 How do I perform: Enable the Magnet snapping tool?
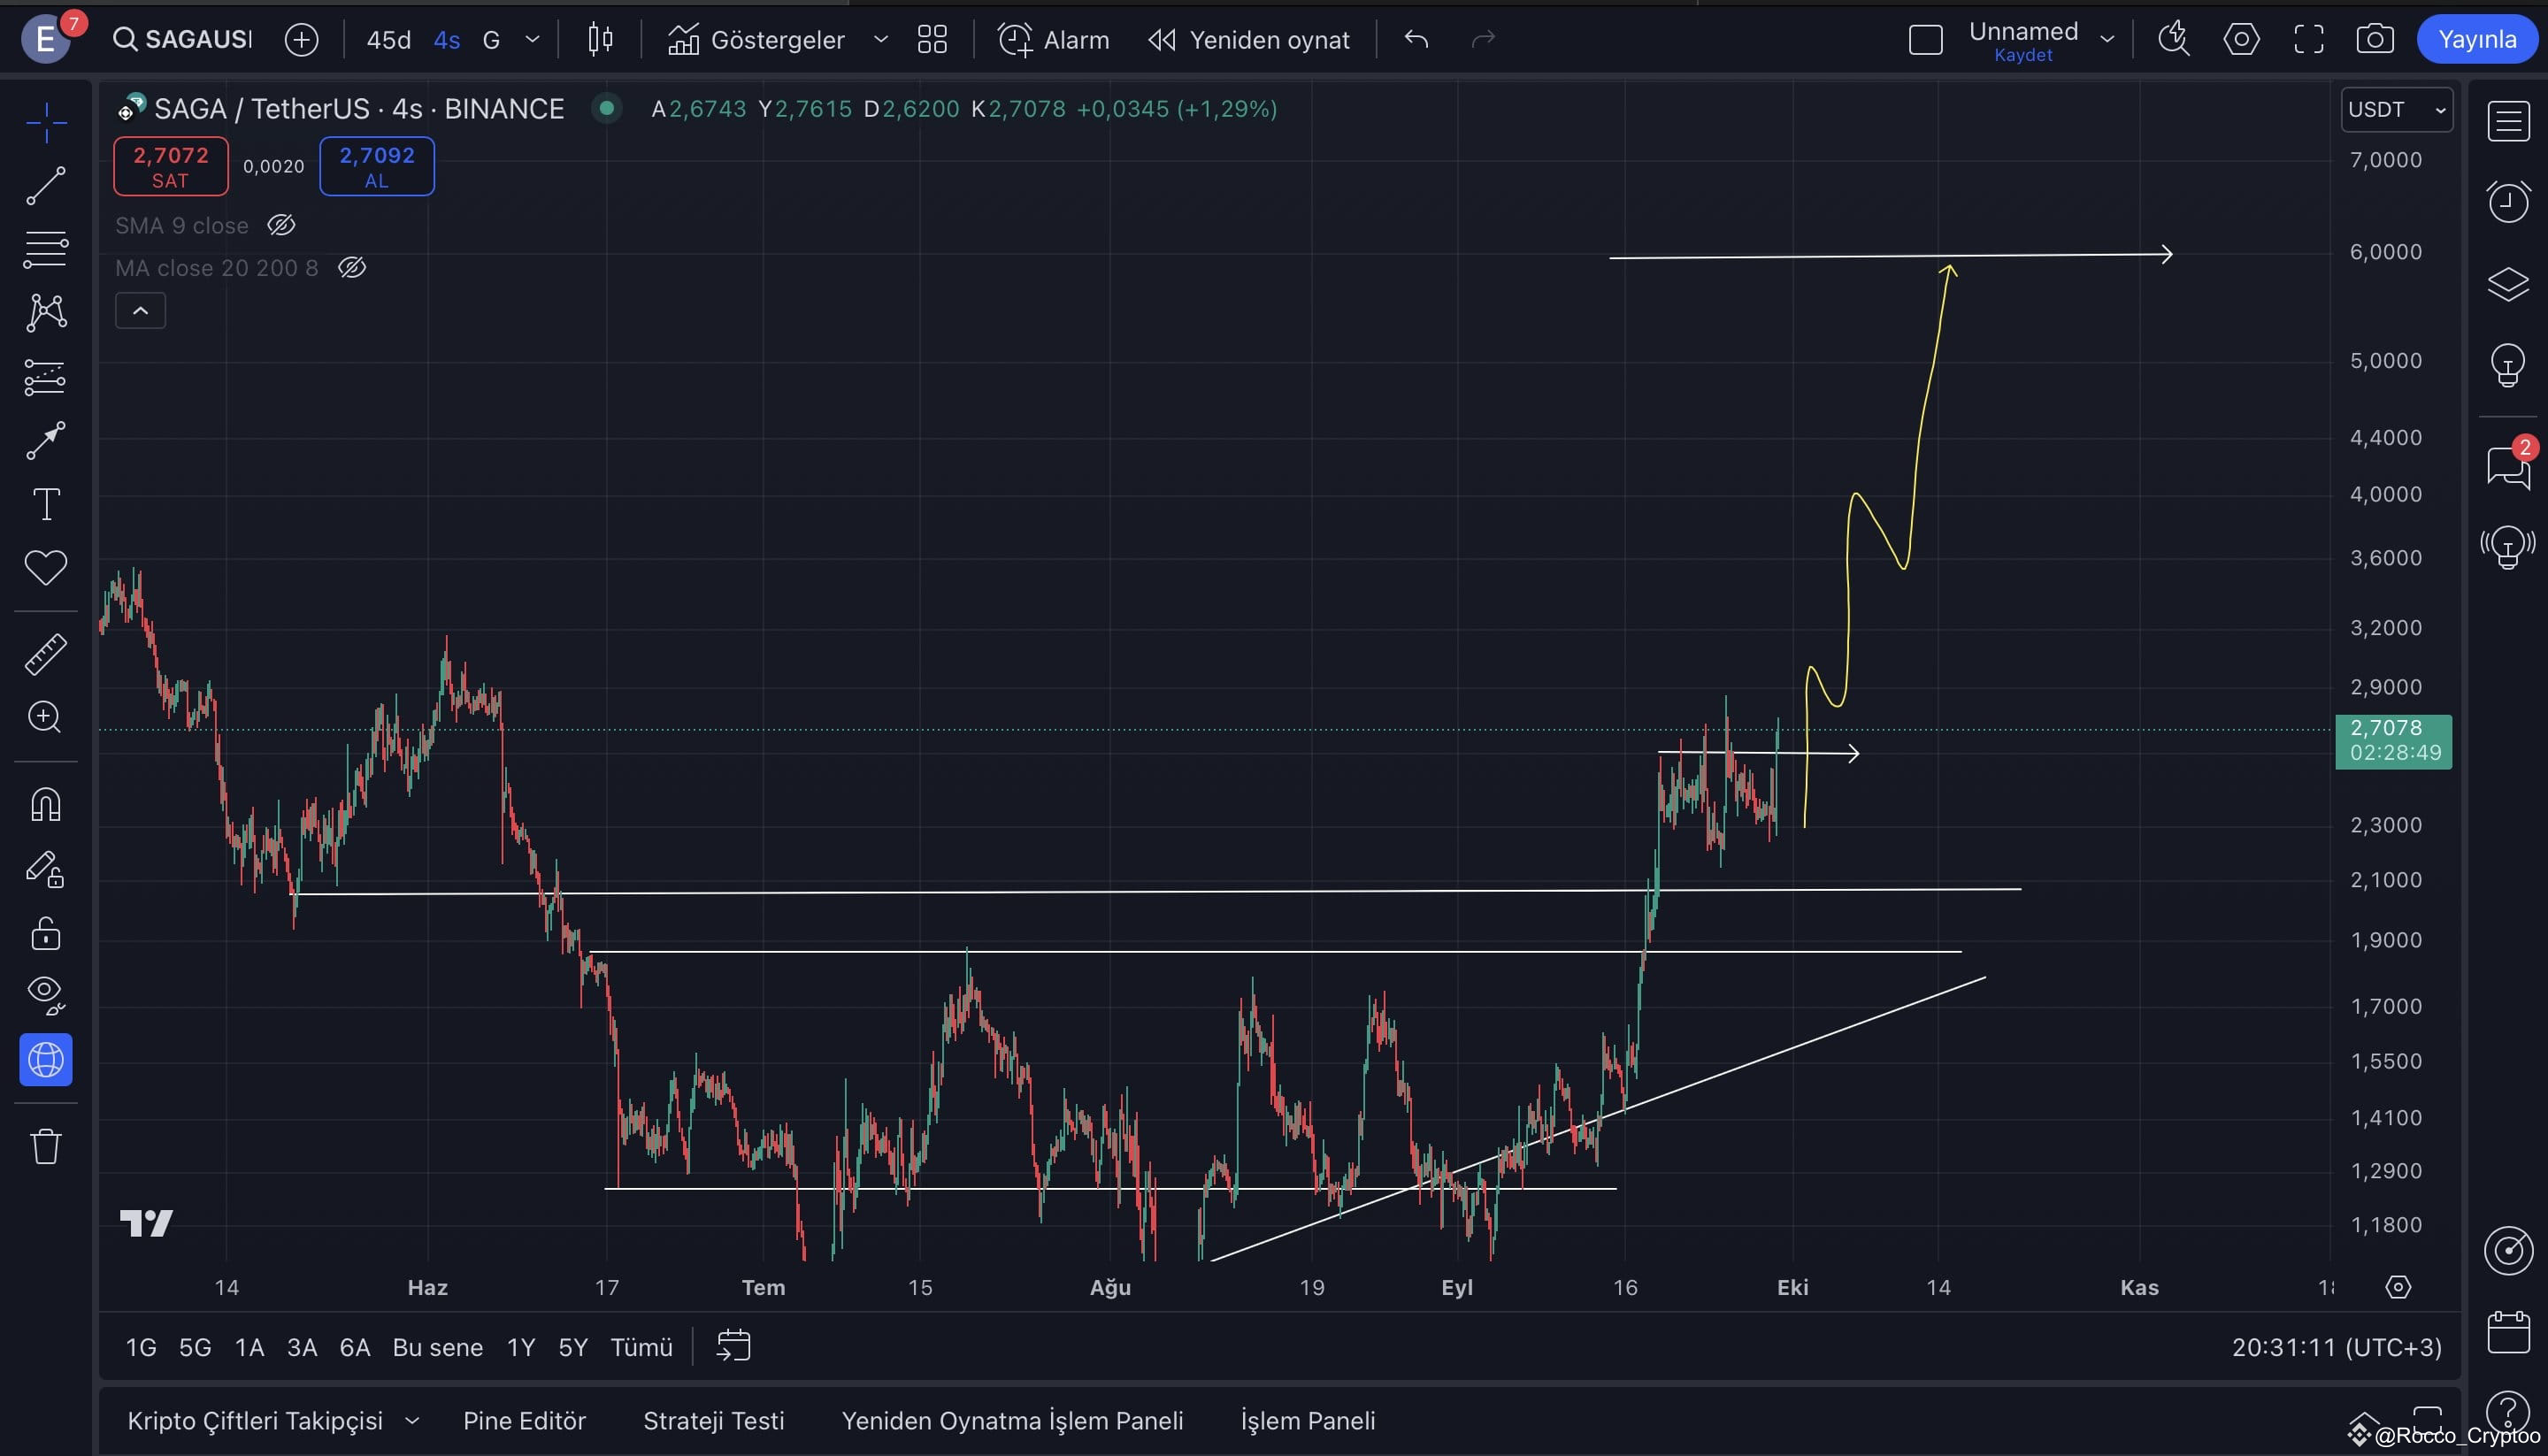[45, 804]
